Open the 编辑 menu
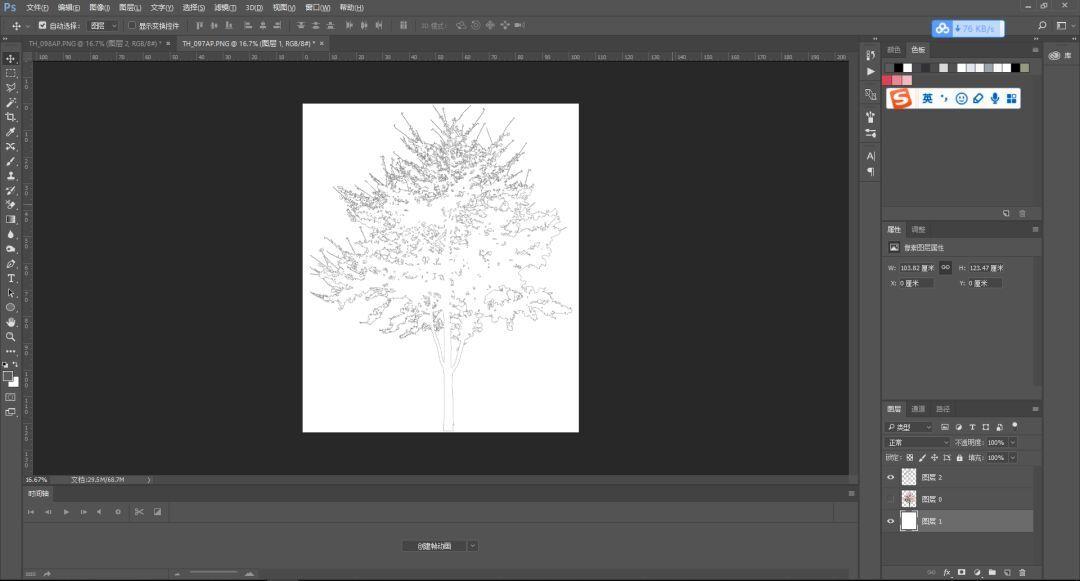Image resolution: width=1080 pixels, height=581 pixels. pos(69,8)
